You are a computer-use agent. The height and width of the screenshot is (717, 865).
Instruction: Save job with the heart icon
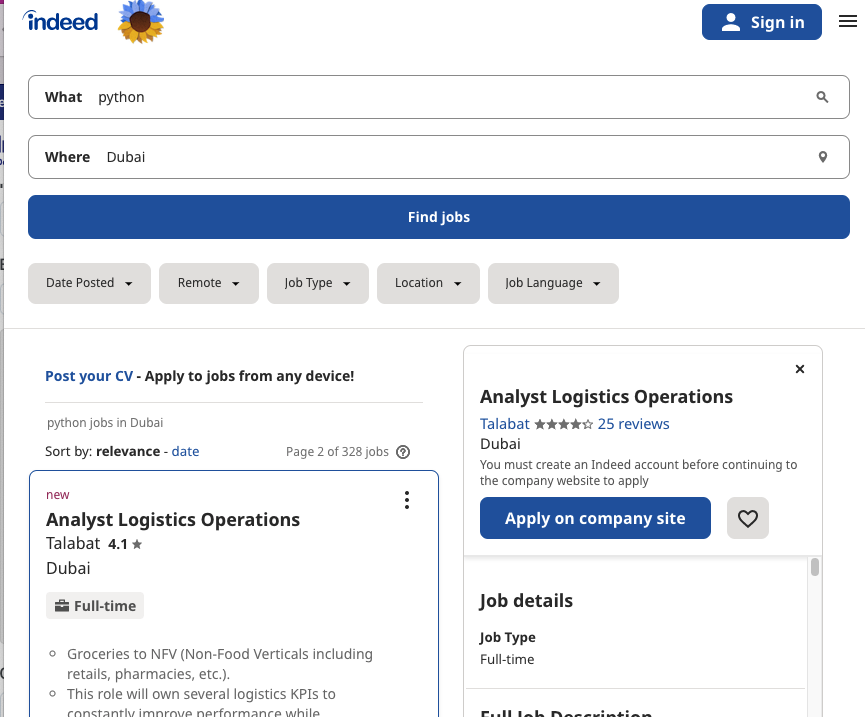click(x=747, y=518)
